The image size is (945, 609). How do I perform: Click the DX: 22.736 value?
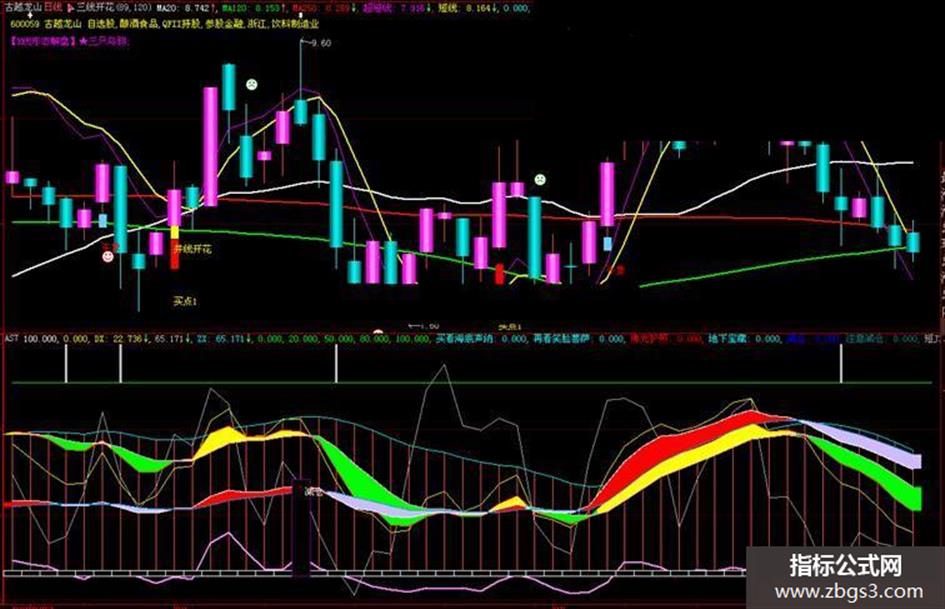pos(120,339)
